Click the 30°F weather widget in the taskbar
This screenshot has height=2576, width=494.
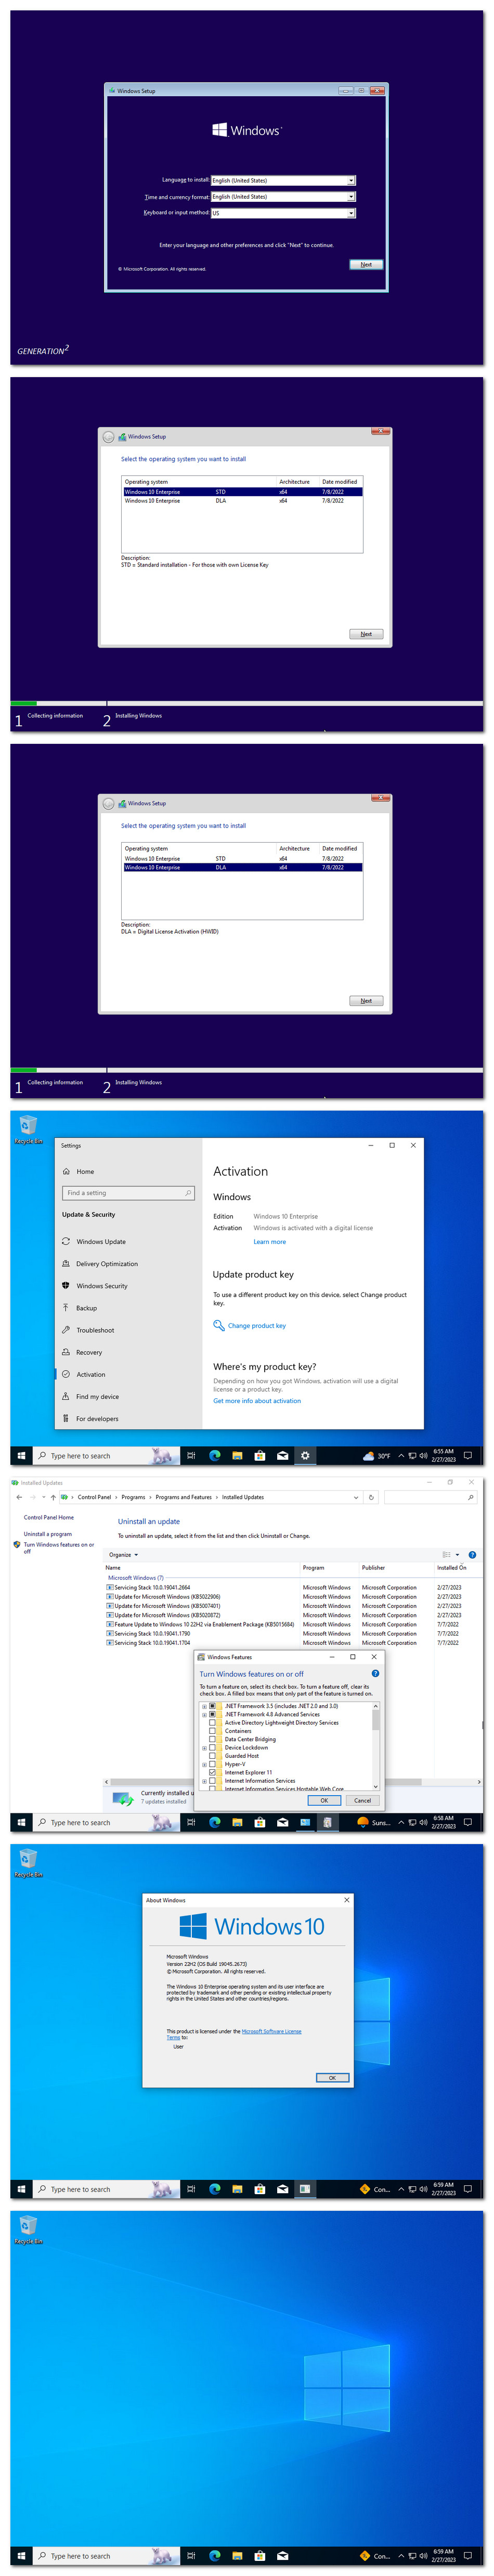[376, 1456]
